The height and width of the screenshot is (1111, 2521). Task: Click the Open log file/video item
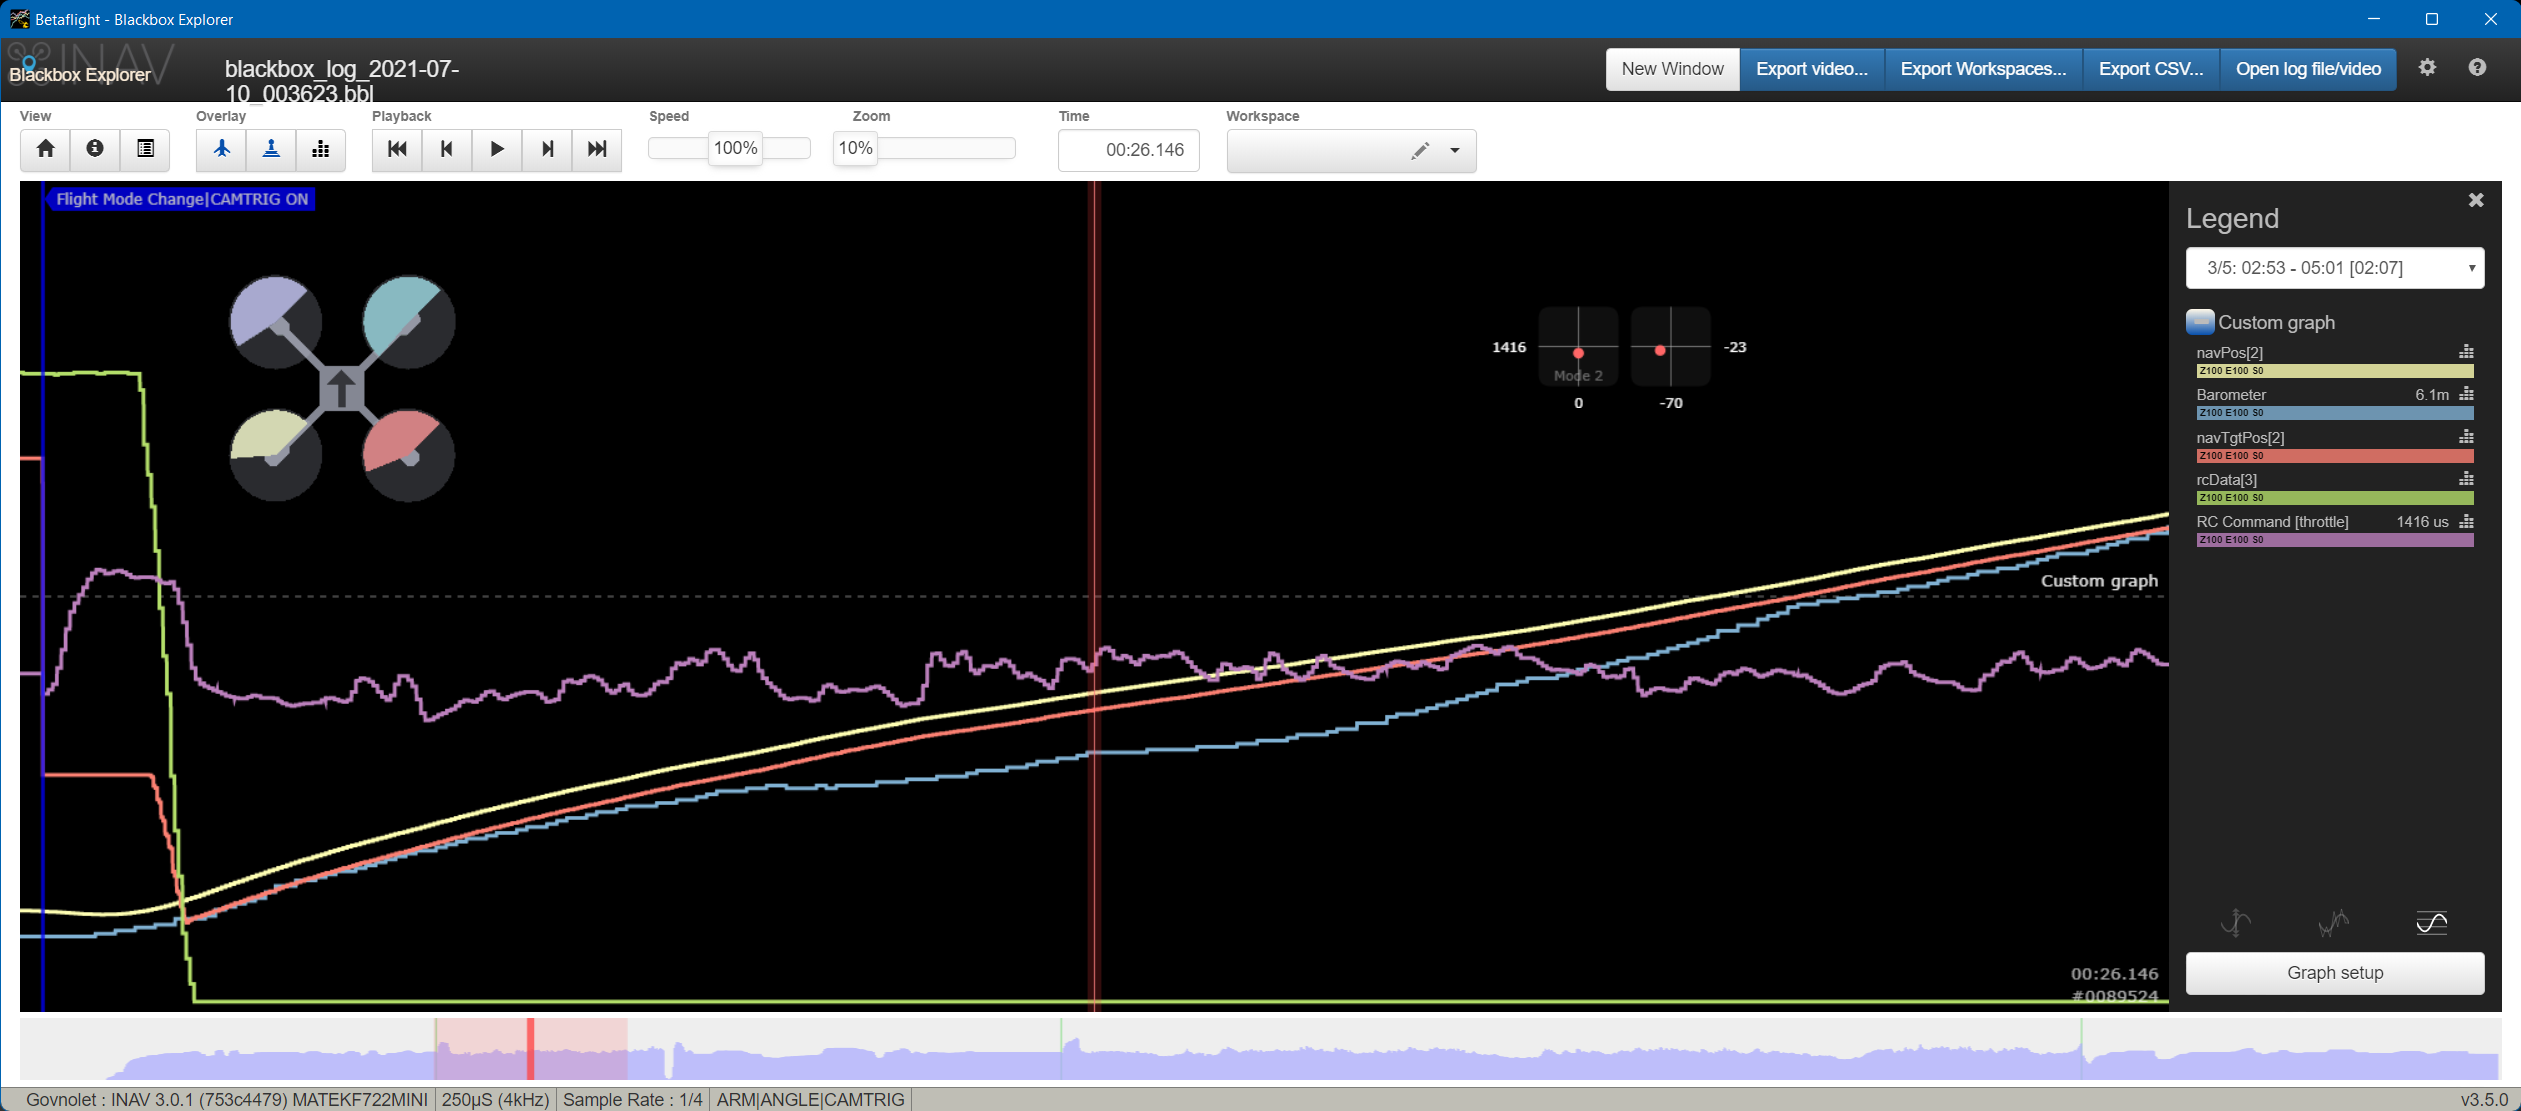point(2308,69)
